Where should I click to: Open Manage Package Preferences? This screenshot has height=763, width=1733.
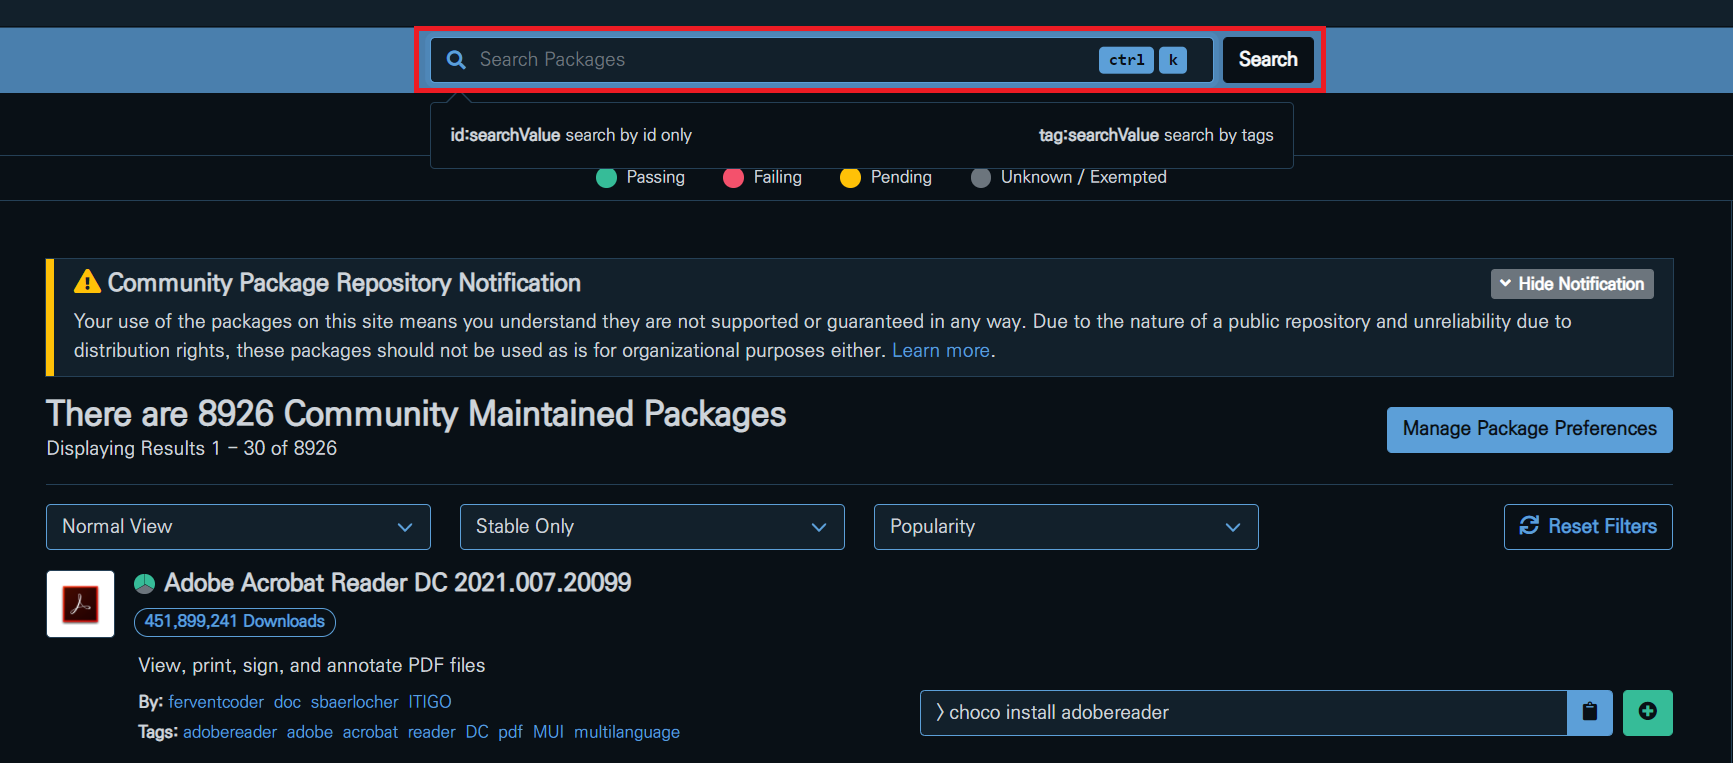[x=1529, y=430]
